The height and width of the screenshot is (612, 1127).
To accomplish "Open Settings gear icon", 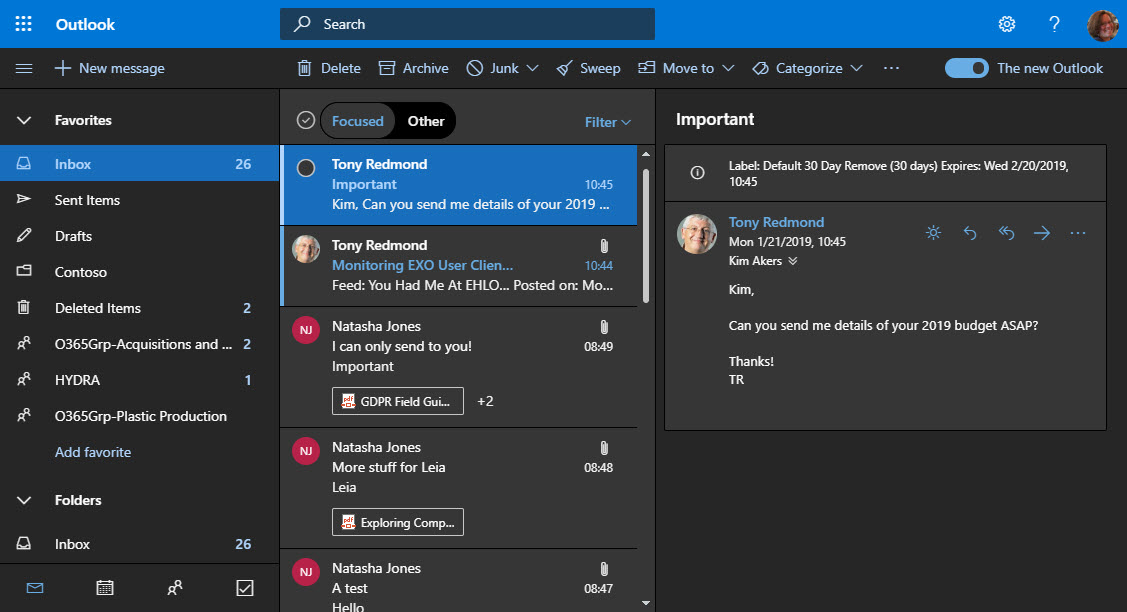I will (x=1007, y=24).
